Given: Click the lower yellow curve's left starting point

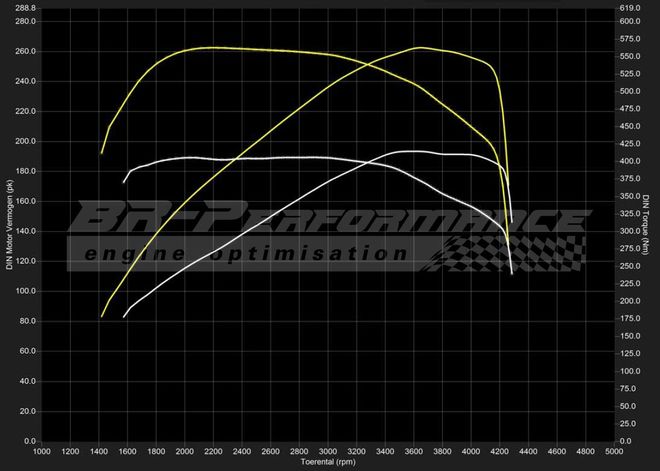Looking at the screenshot, I should tap(102, 316).
